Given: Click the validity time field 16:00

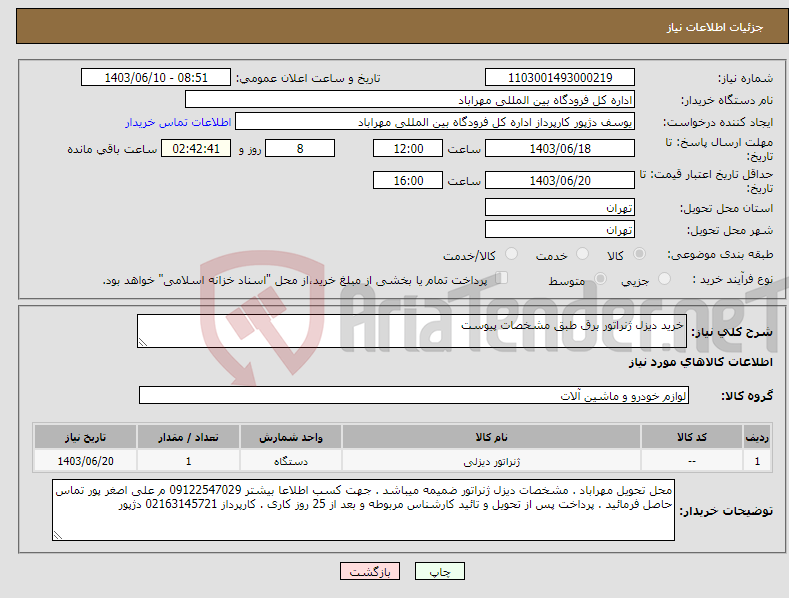Looking at the screenshot, I should tap(408, 180).
